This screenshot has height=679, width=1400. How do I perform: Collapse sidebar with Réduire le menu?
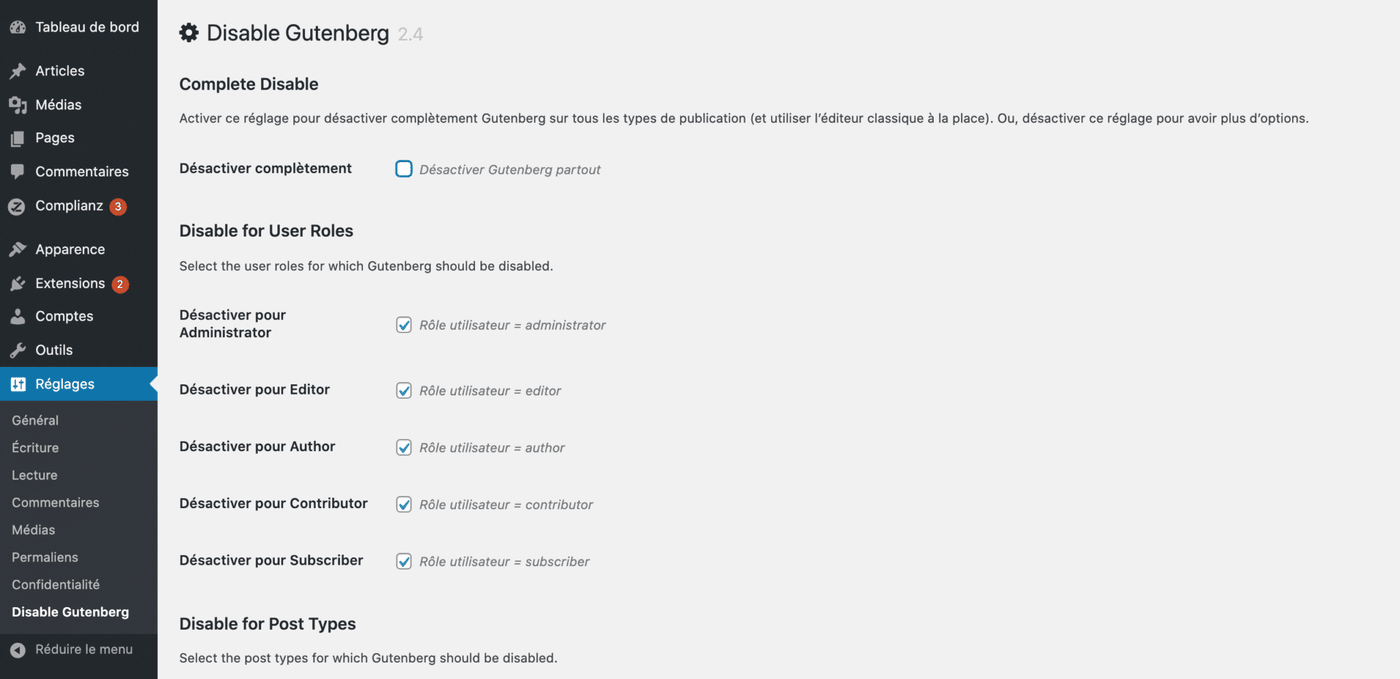71,649
